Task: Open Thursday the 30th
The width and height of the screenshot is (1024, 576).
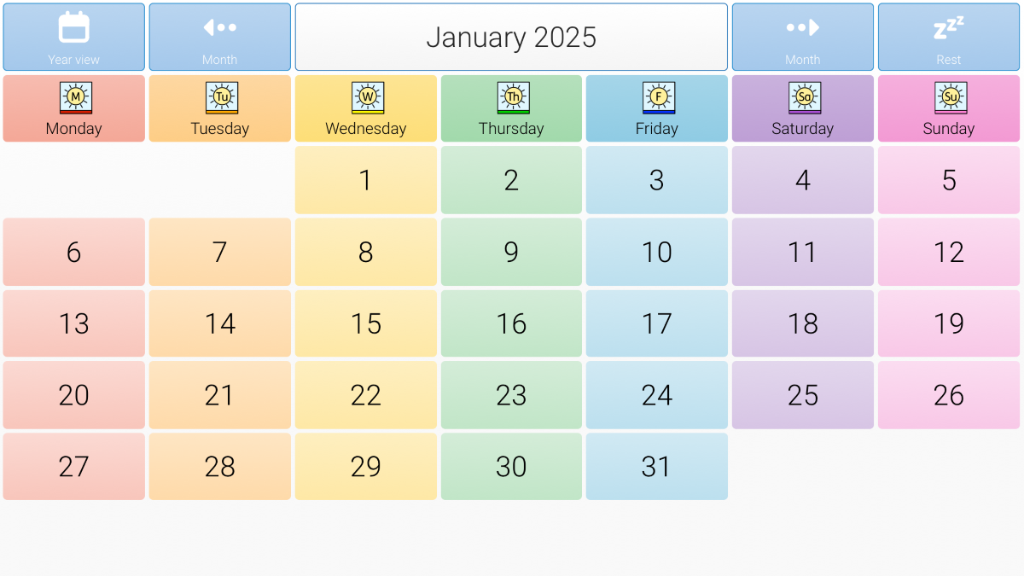Action: pyautogui.click(x=511, y=467)
